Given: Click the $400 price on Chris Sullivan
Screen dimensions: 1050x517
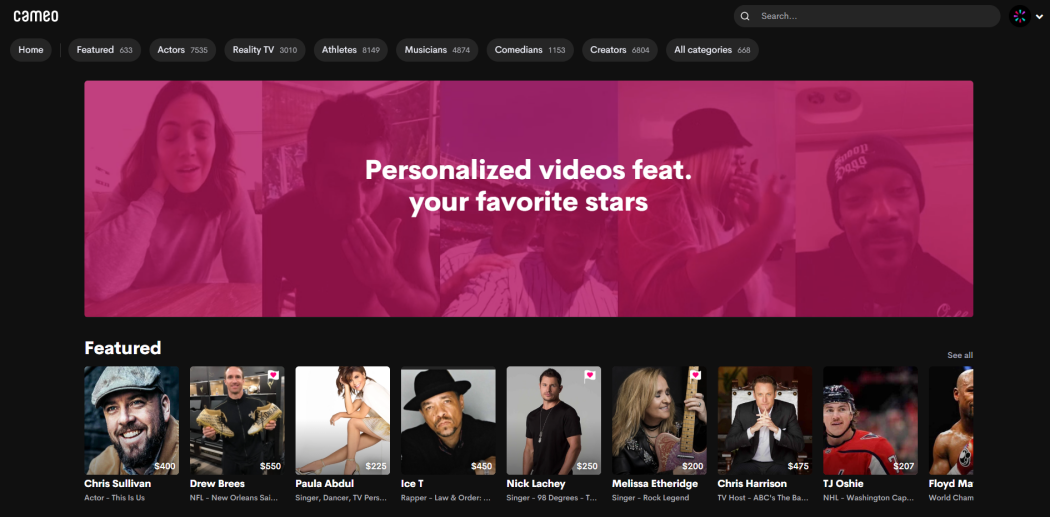Looking at the screenshot, I should [x=165, y=466].
